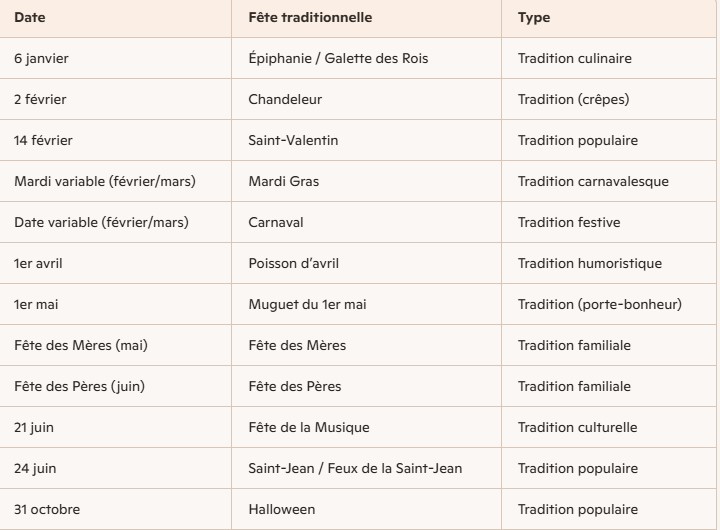Image resolution: width=720 pixels, height=530 pixels.
Task: Select the Carnaval cell
Action: click(276, 223)
